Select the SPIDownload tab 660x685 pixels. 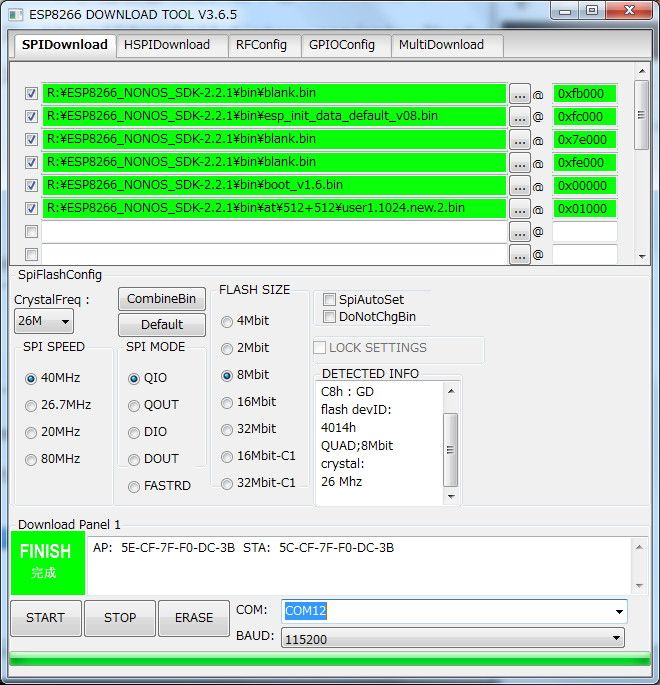tap(65, 45)
